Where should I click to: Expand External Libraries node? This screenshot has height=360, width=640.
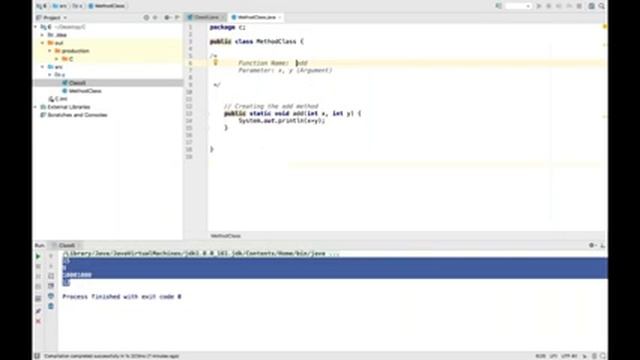[x=36, y=107]
